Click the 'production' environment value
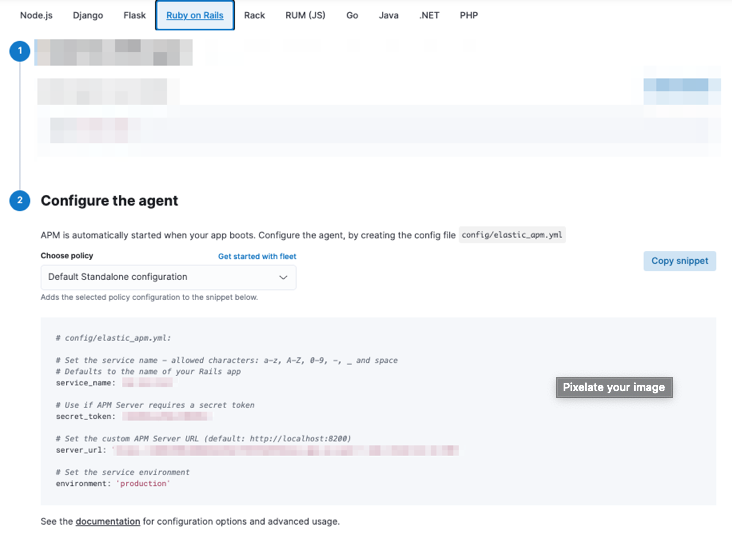The width and height of the screenshot is (732, 534). [143, 484]
